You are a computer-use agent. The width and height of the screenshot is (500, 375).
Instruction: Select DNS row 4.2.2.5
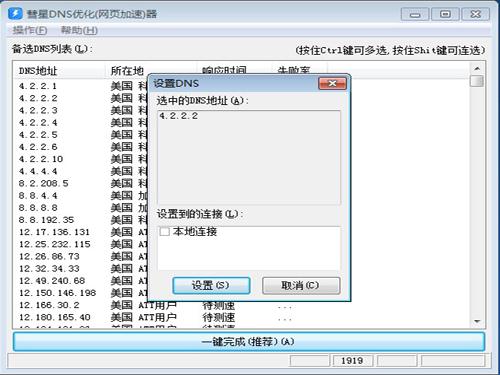pos(38,135)
